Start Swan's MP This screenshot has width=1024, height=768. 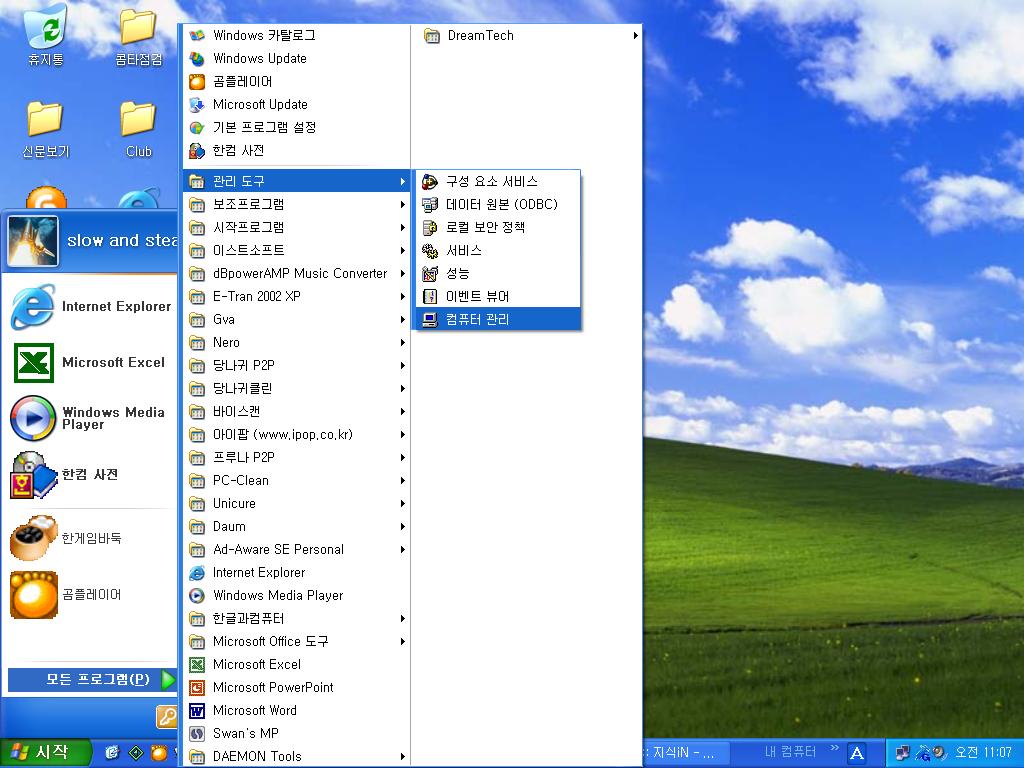297,733
